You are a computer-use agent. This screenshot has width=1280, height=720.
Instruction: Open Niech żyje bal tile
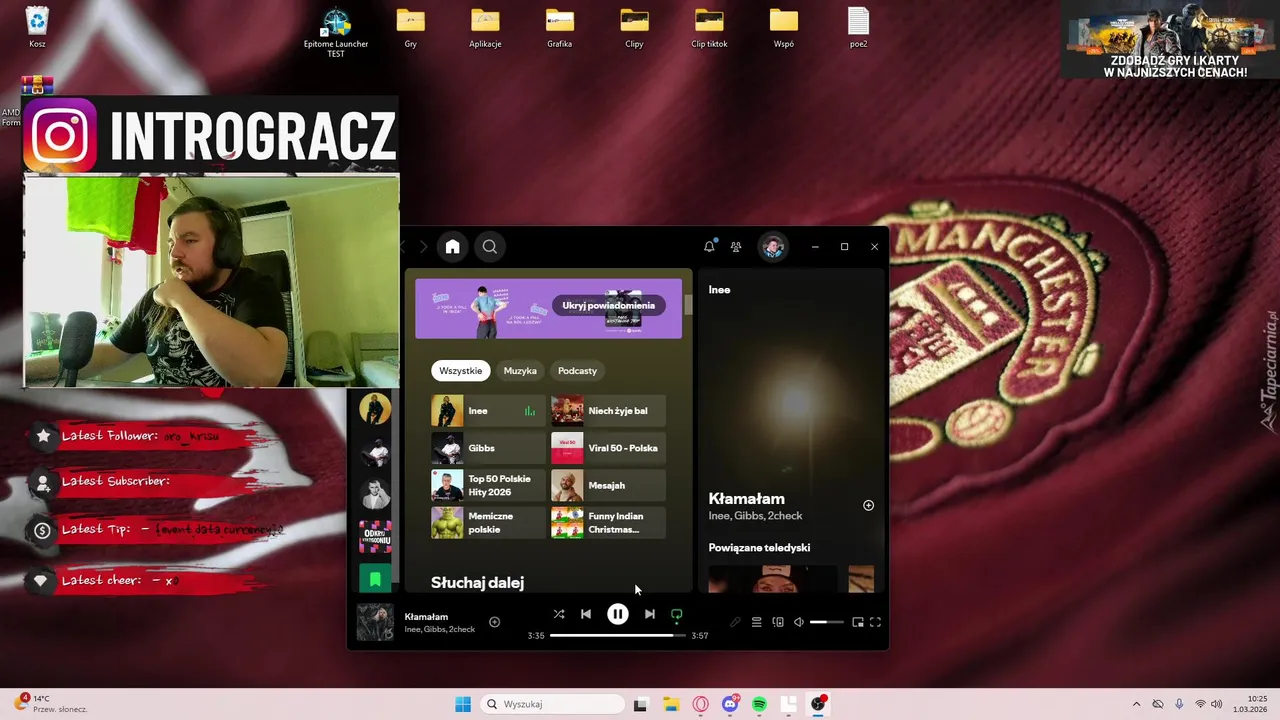[608, 411]
